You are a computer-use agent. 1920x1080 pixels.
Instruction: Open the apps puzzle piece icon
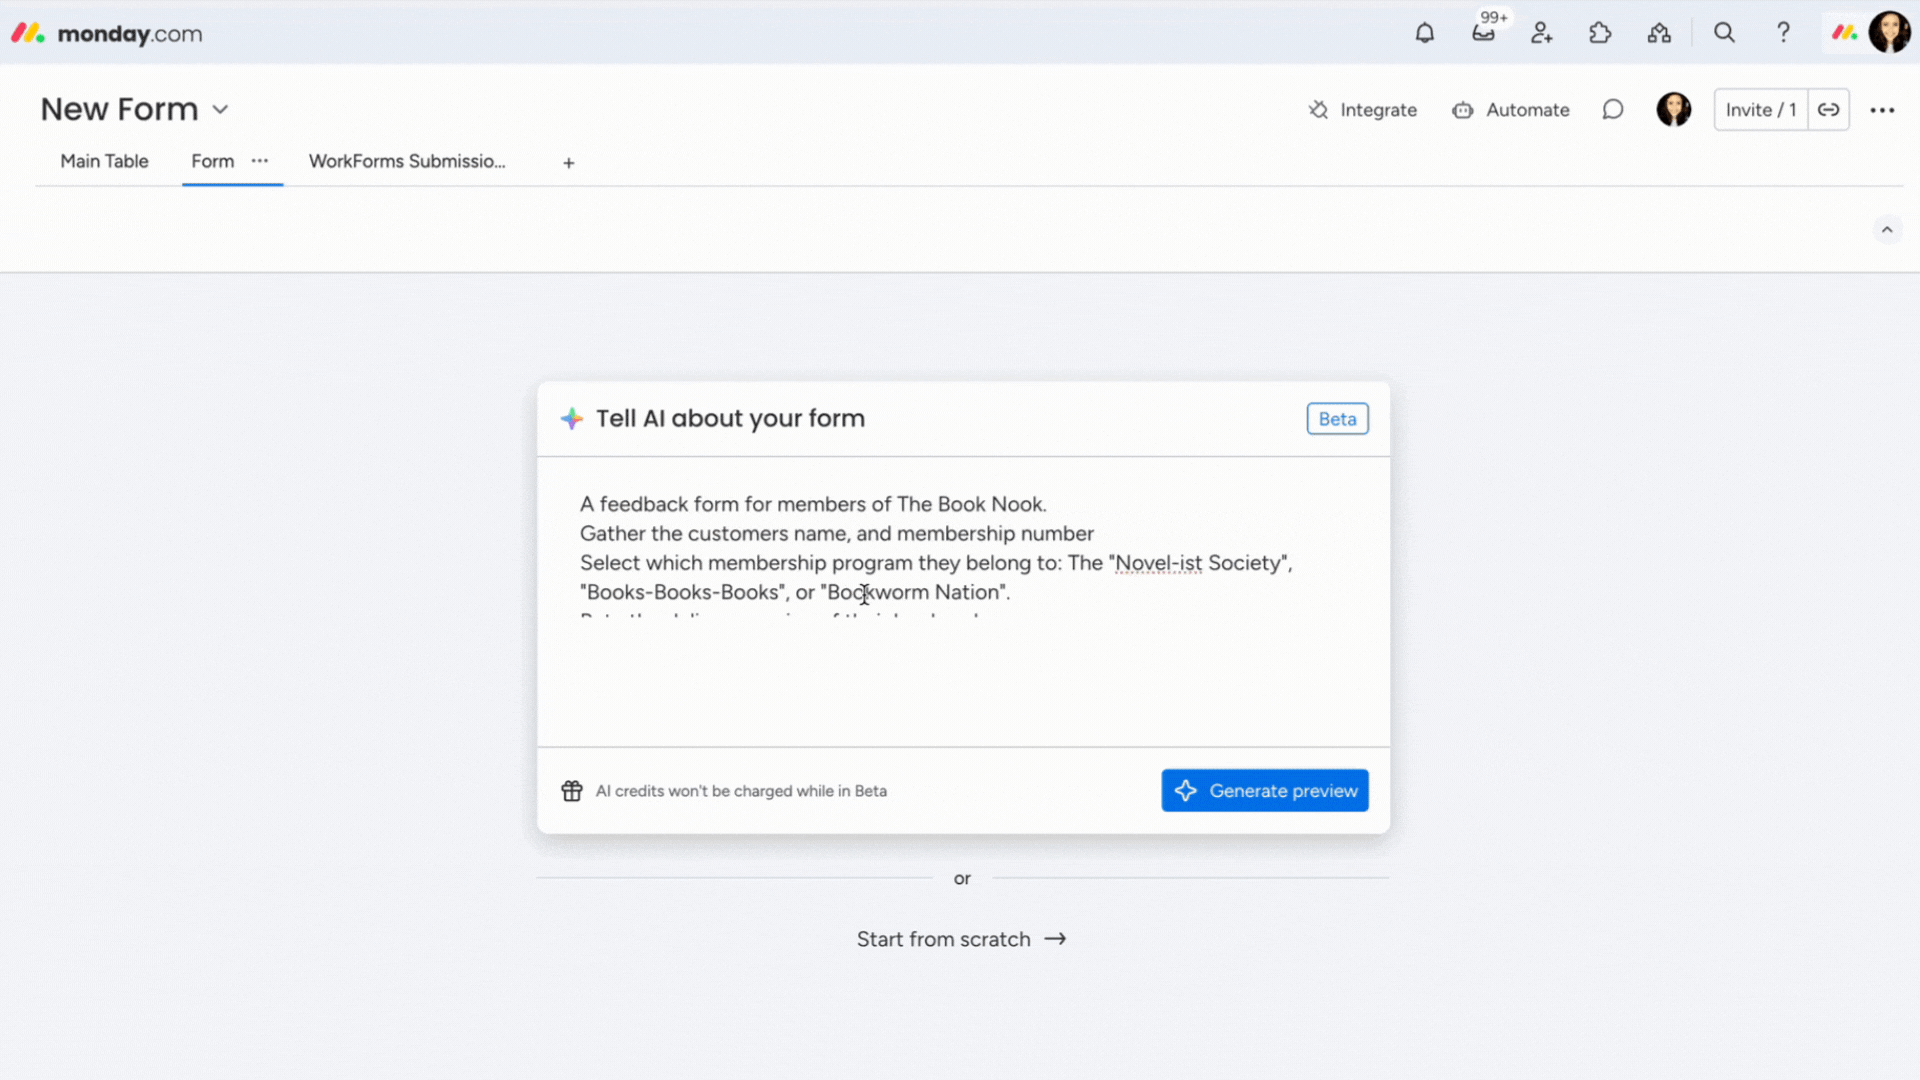pos(1600,33)
